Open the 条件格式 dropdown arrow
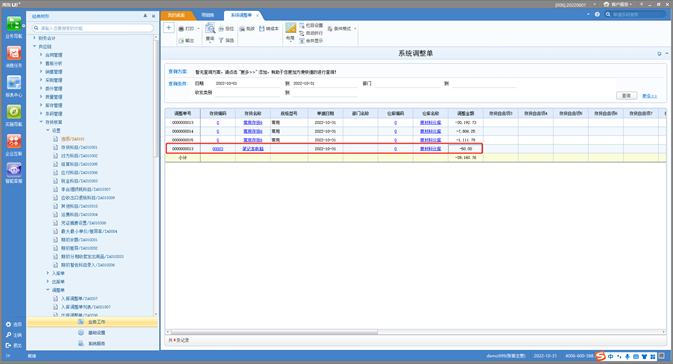 pos(355,28)
